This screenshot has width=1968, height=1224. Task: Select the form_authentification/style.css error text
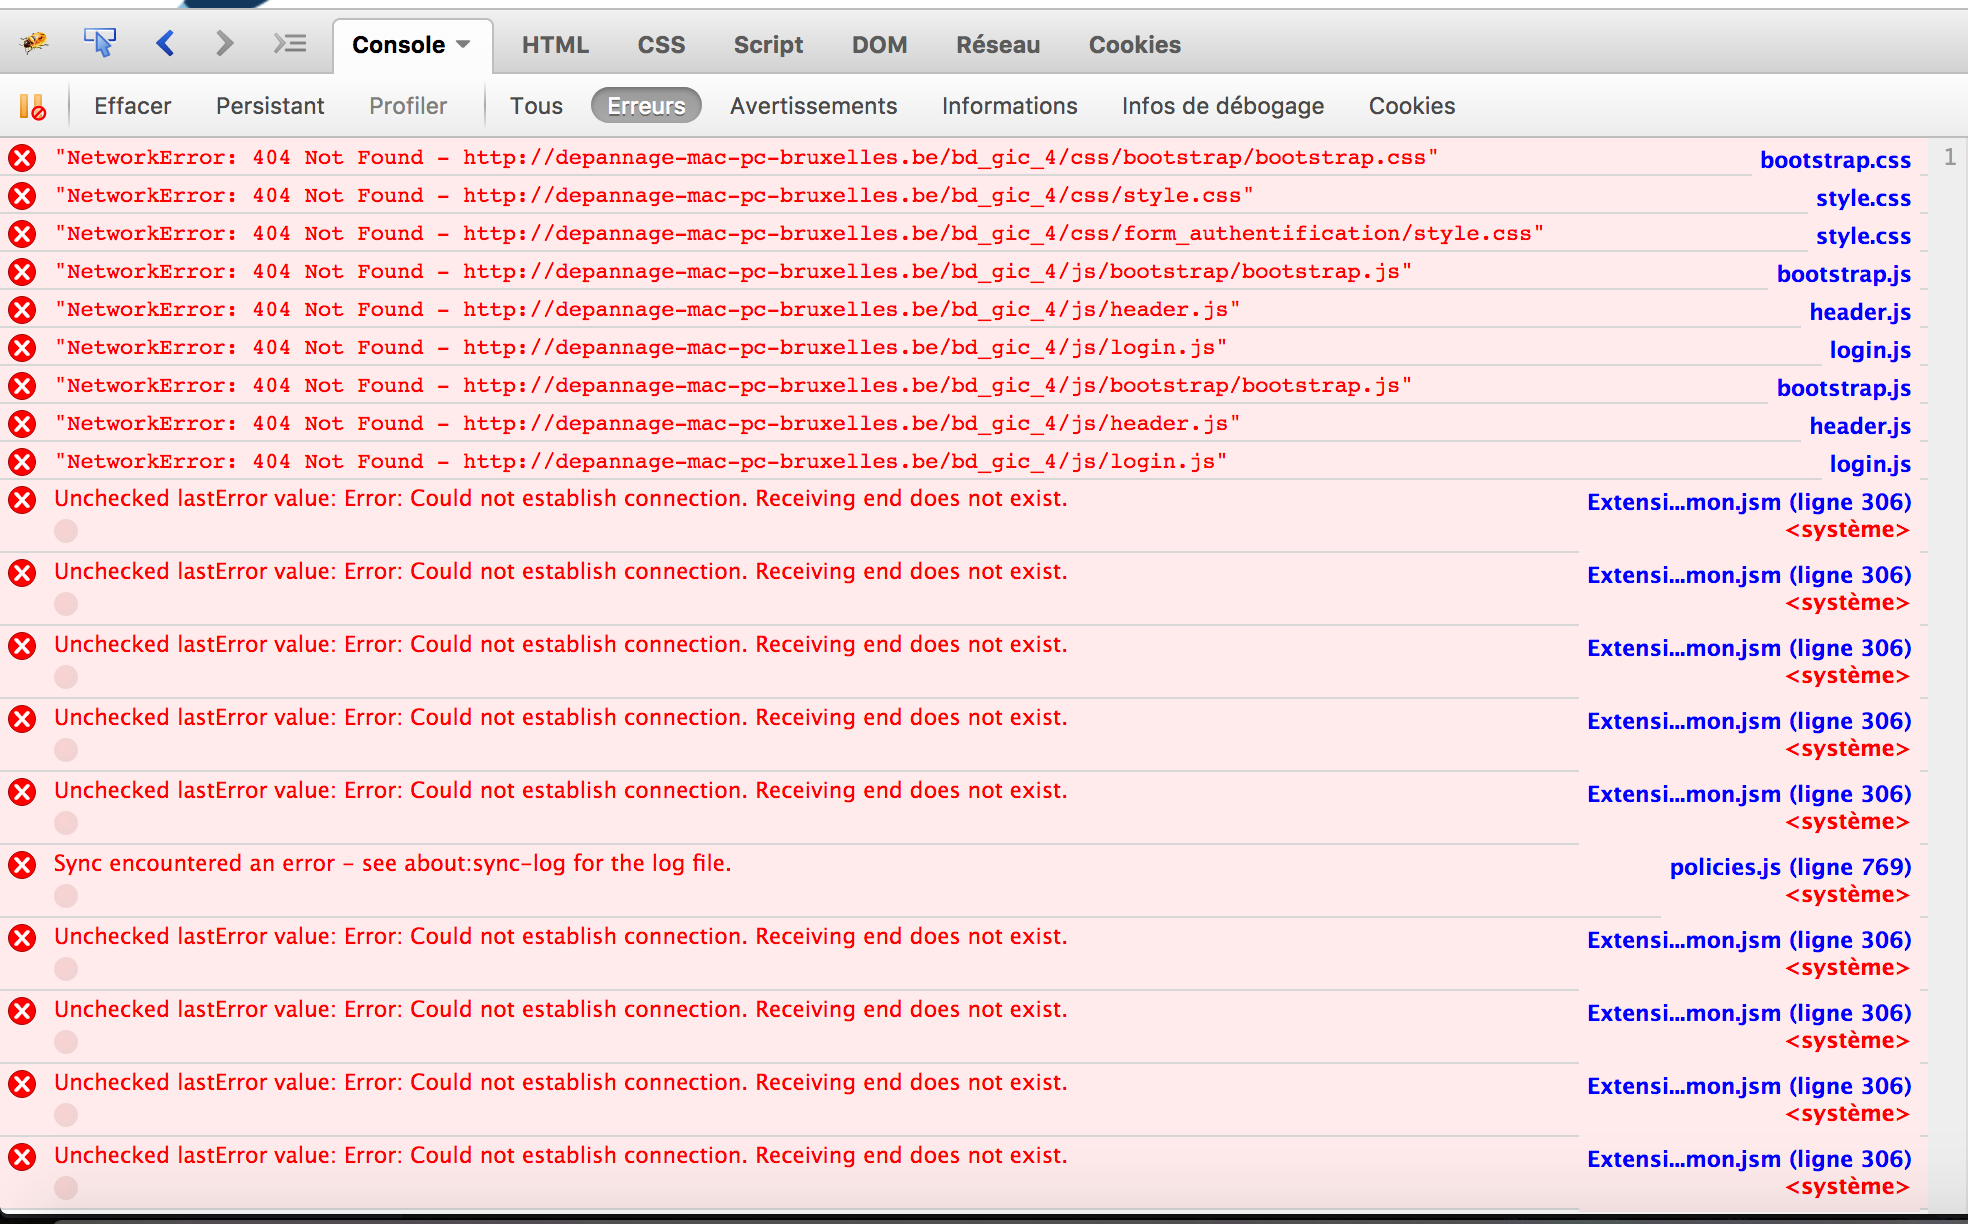click(799, 234)
